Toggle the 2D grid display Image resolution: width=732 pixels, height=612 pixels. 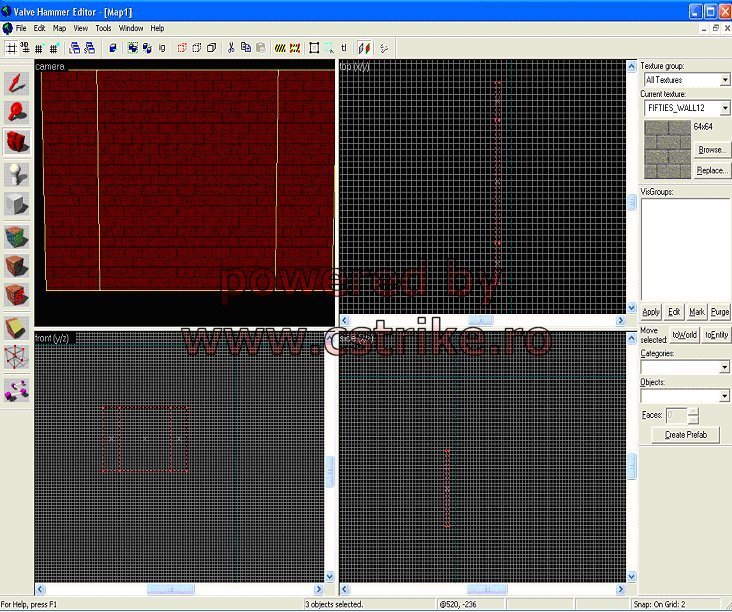tap(11, 47)
